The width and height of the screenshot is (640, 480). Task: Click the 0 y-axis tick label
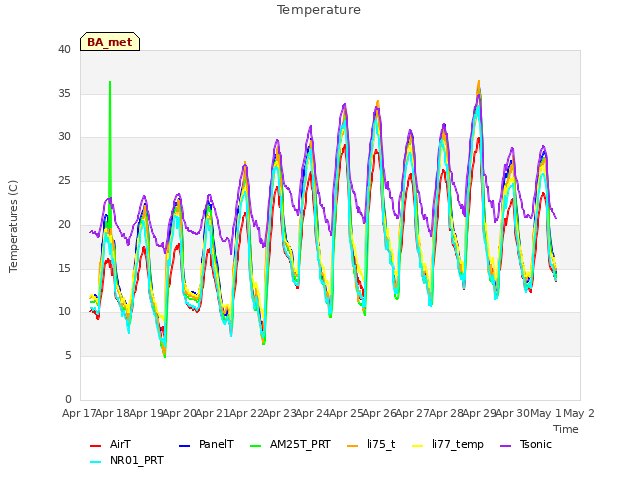[68, 399]
